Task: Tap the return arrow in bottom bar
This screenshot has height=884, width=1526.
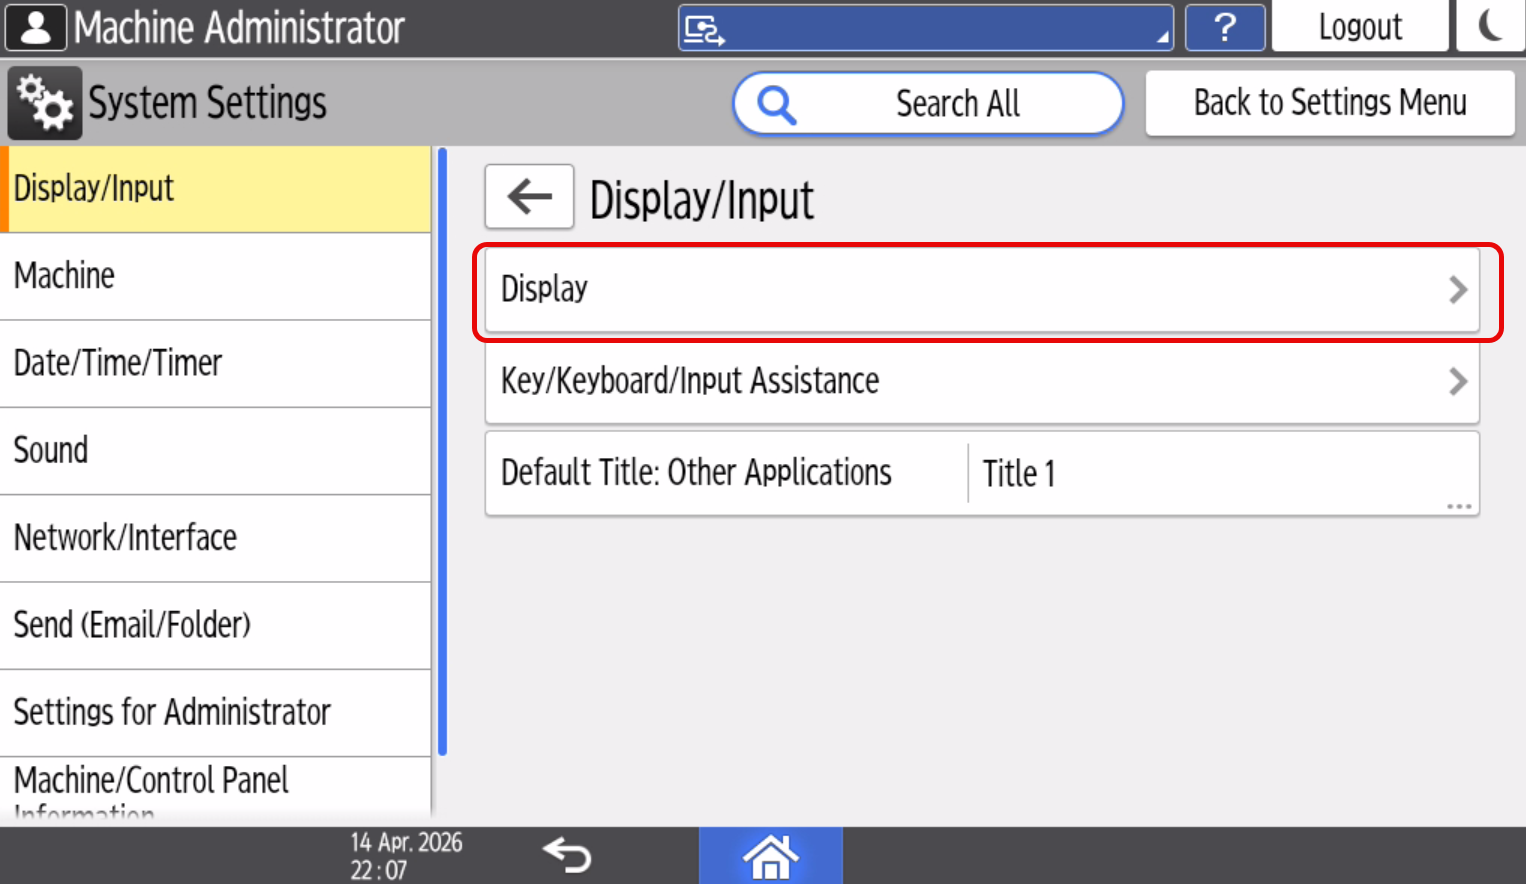Action: (x=567, y=856)
